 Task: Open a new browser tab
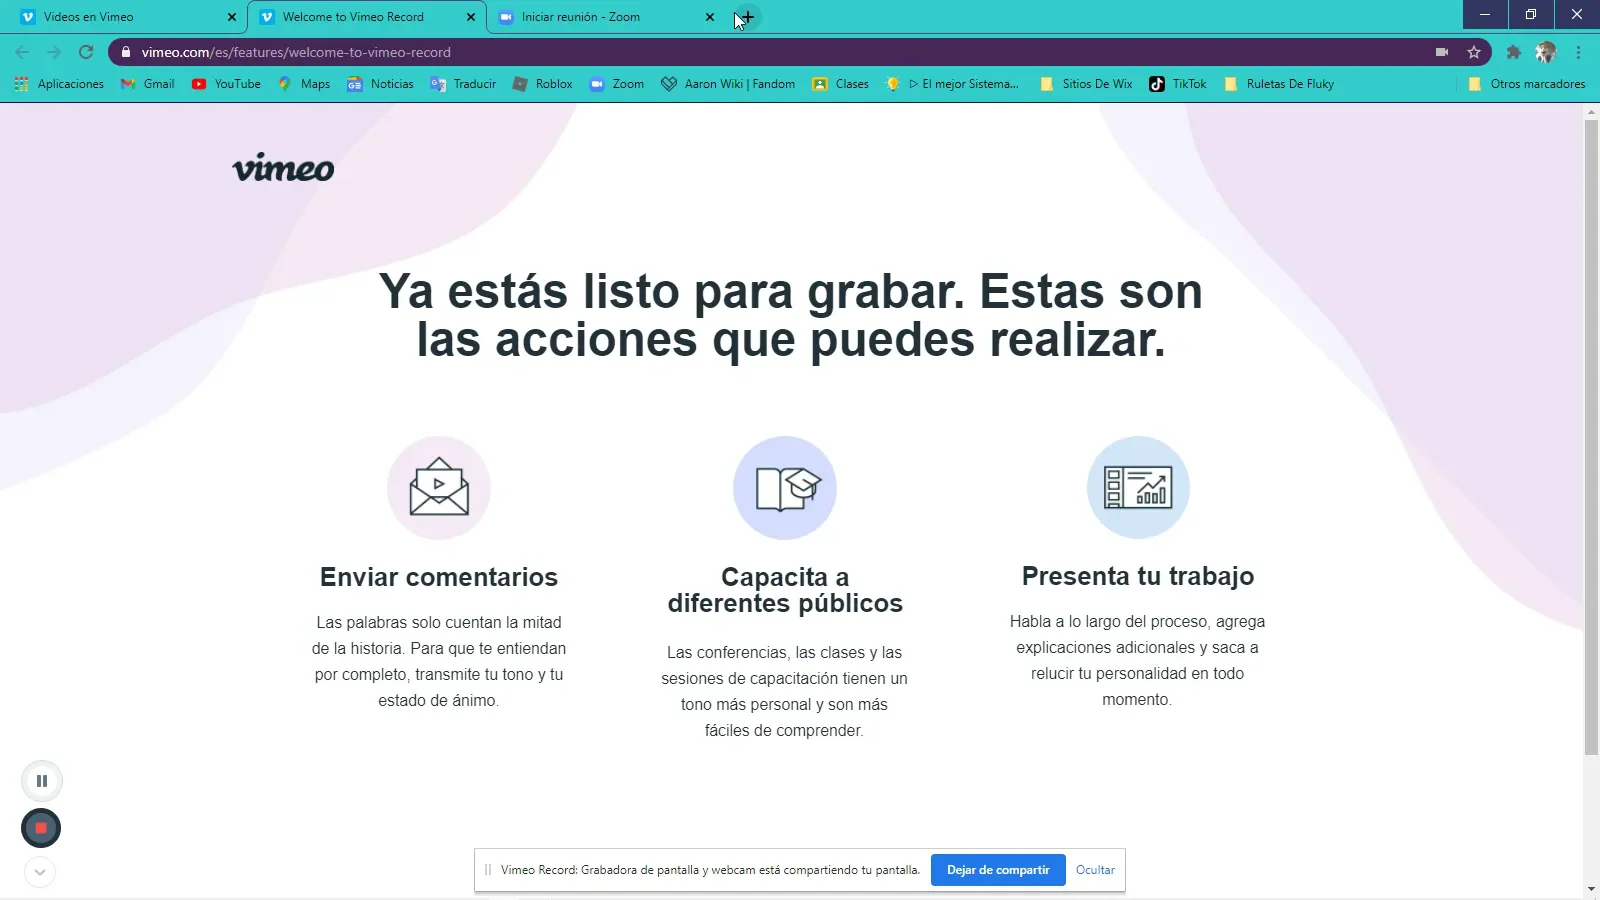click(x=745, y=17)
